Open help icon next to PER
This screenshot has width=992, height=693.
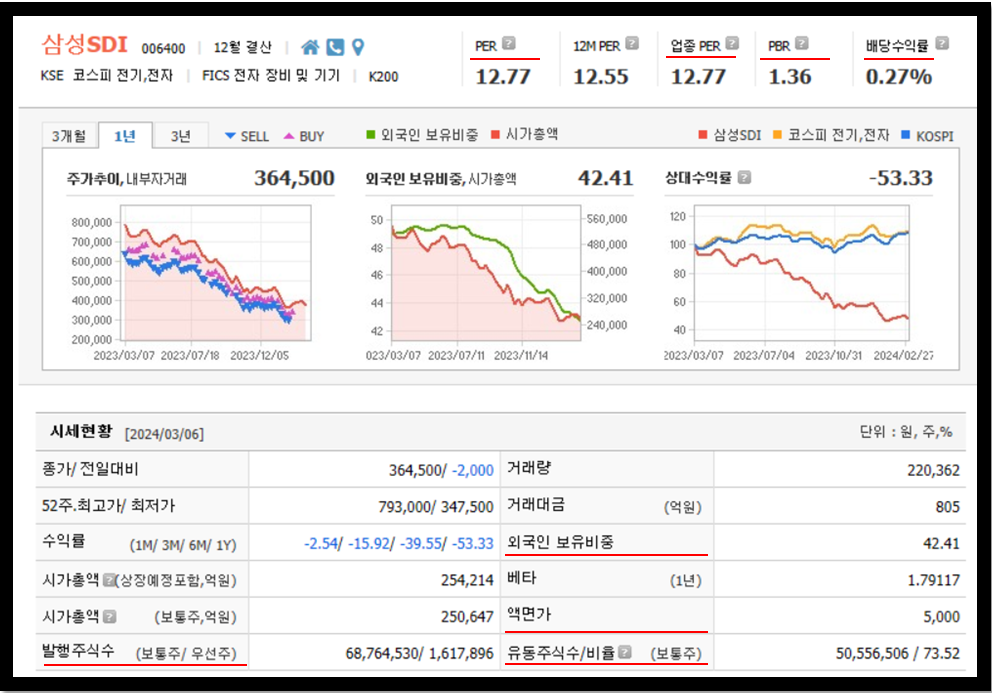[509, 43]
